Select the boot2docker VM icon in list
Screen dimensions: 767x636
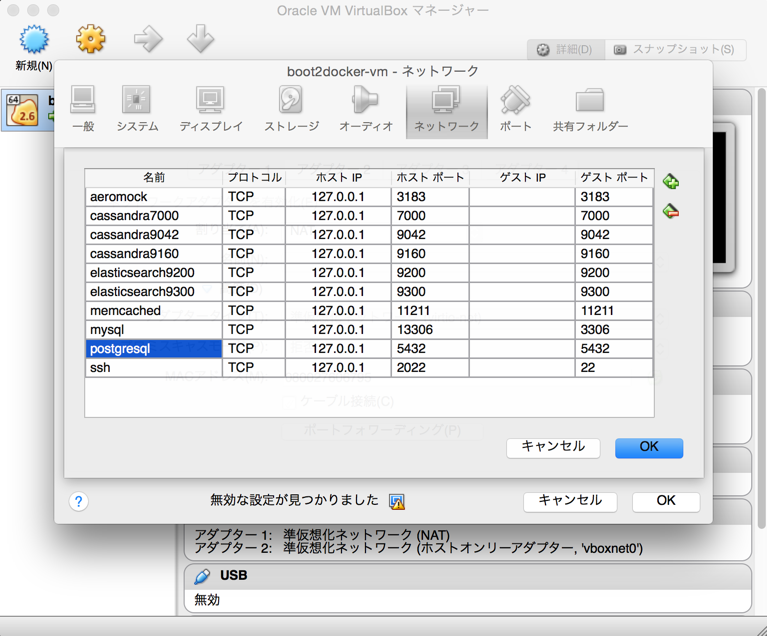tap(22, 110)
